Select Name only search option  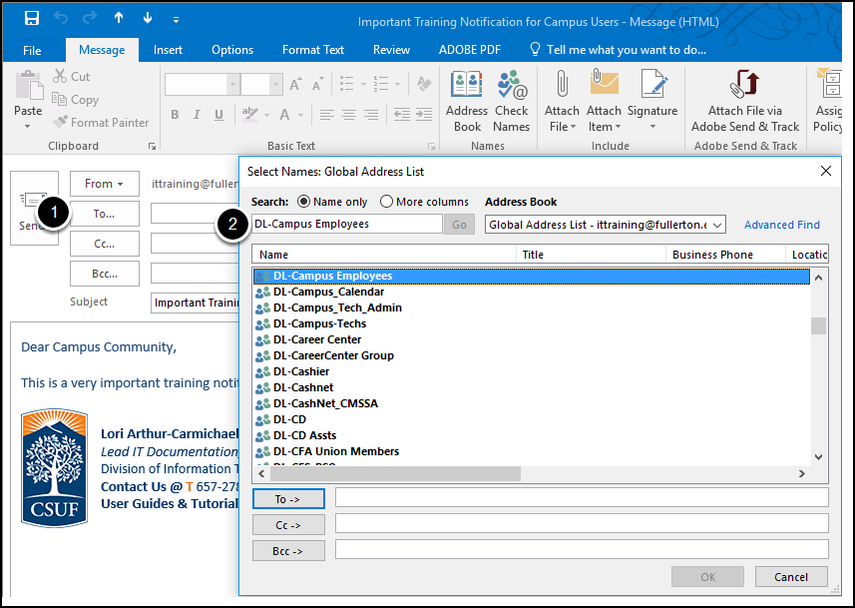click(303, 202)
